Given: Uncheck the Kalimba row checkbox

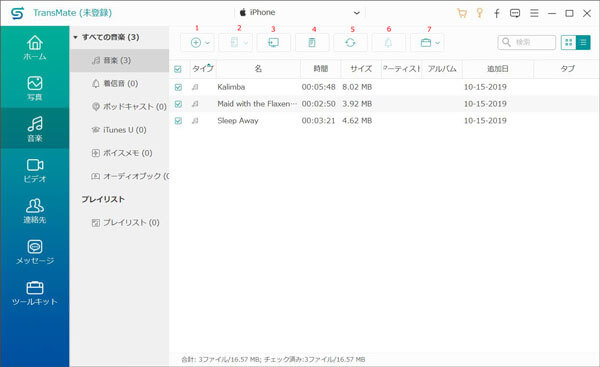Looking at the screenshot, I should pyautogui.click(x=178, y=87).
